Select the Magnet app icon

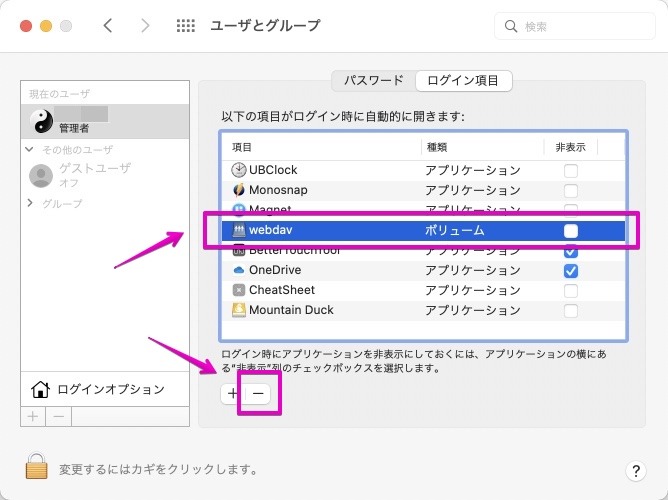pos(239,209)
